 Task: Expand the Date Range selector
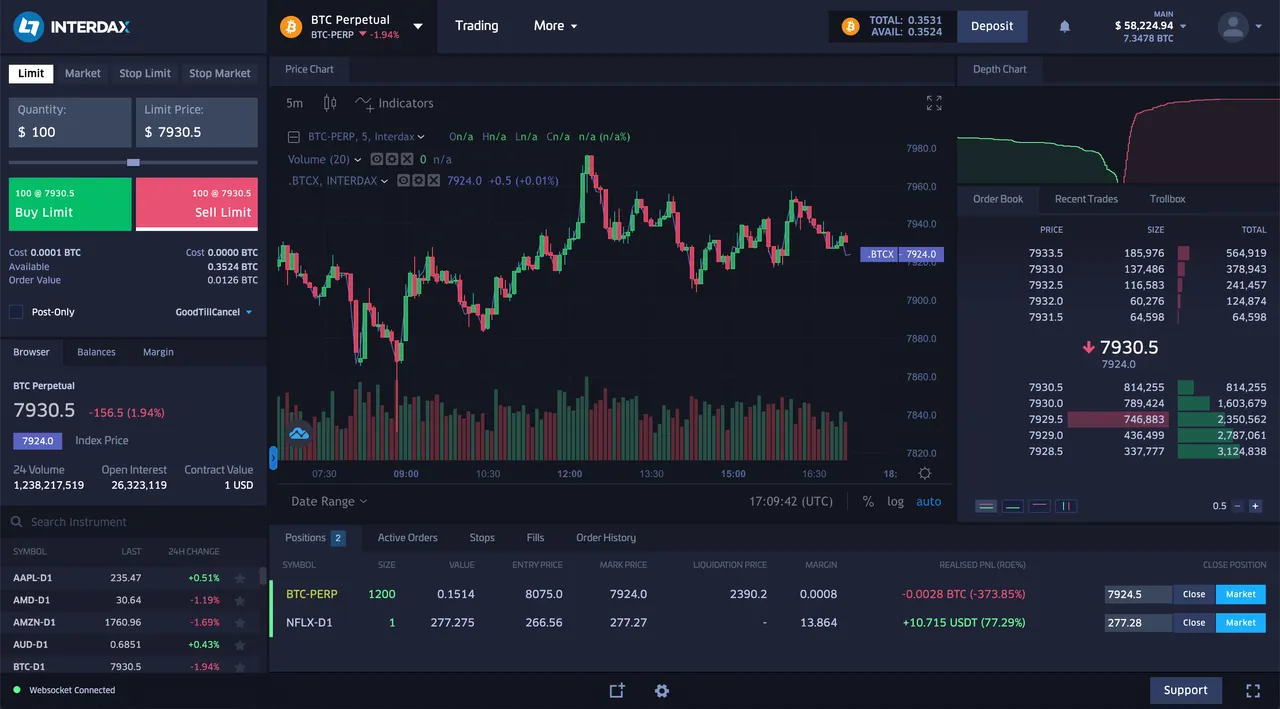pos(329,502)
